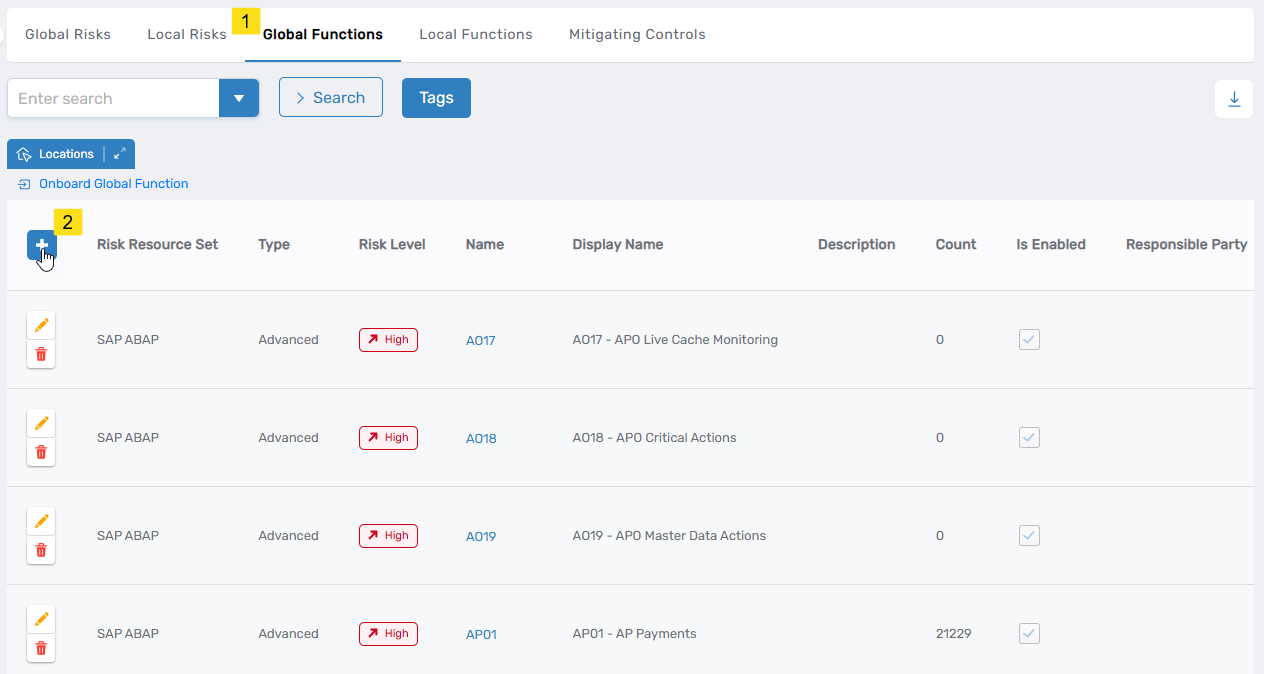The height and width of the screenshot is (674, 1264).
Task: Click the trash icon on the A019 row
Action: click(41, 549)
